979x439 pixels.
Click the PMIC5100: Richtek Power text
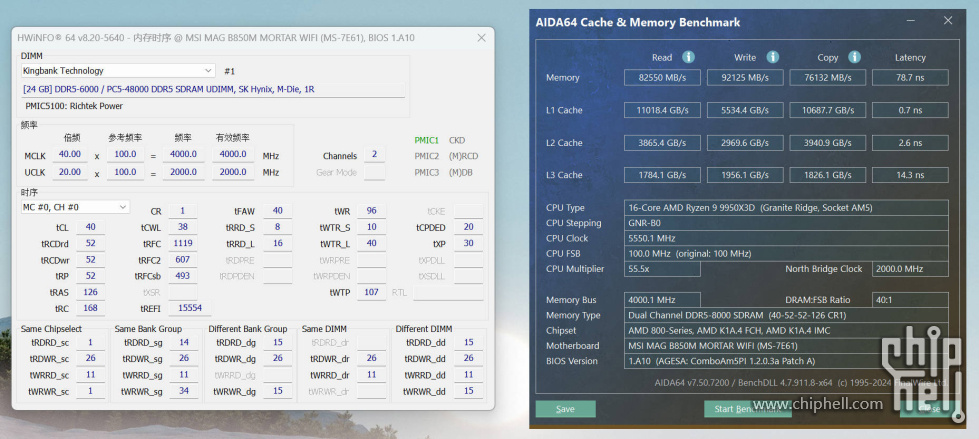click(74, 106)
